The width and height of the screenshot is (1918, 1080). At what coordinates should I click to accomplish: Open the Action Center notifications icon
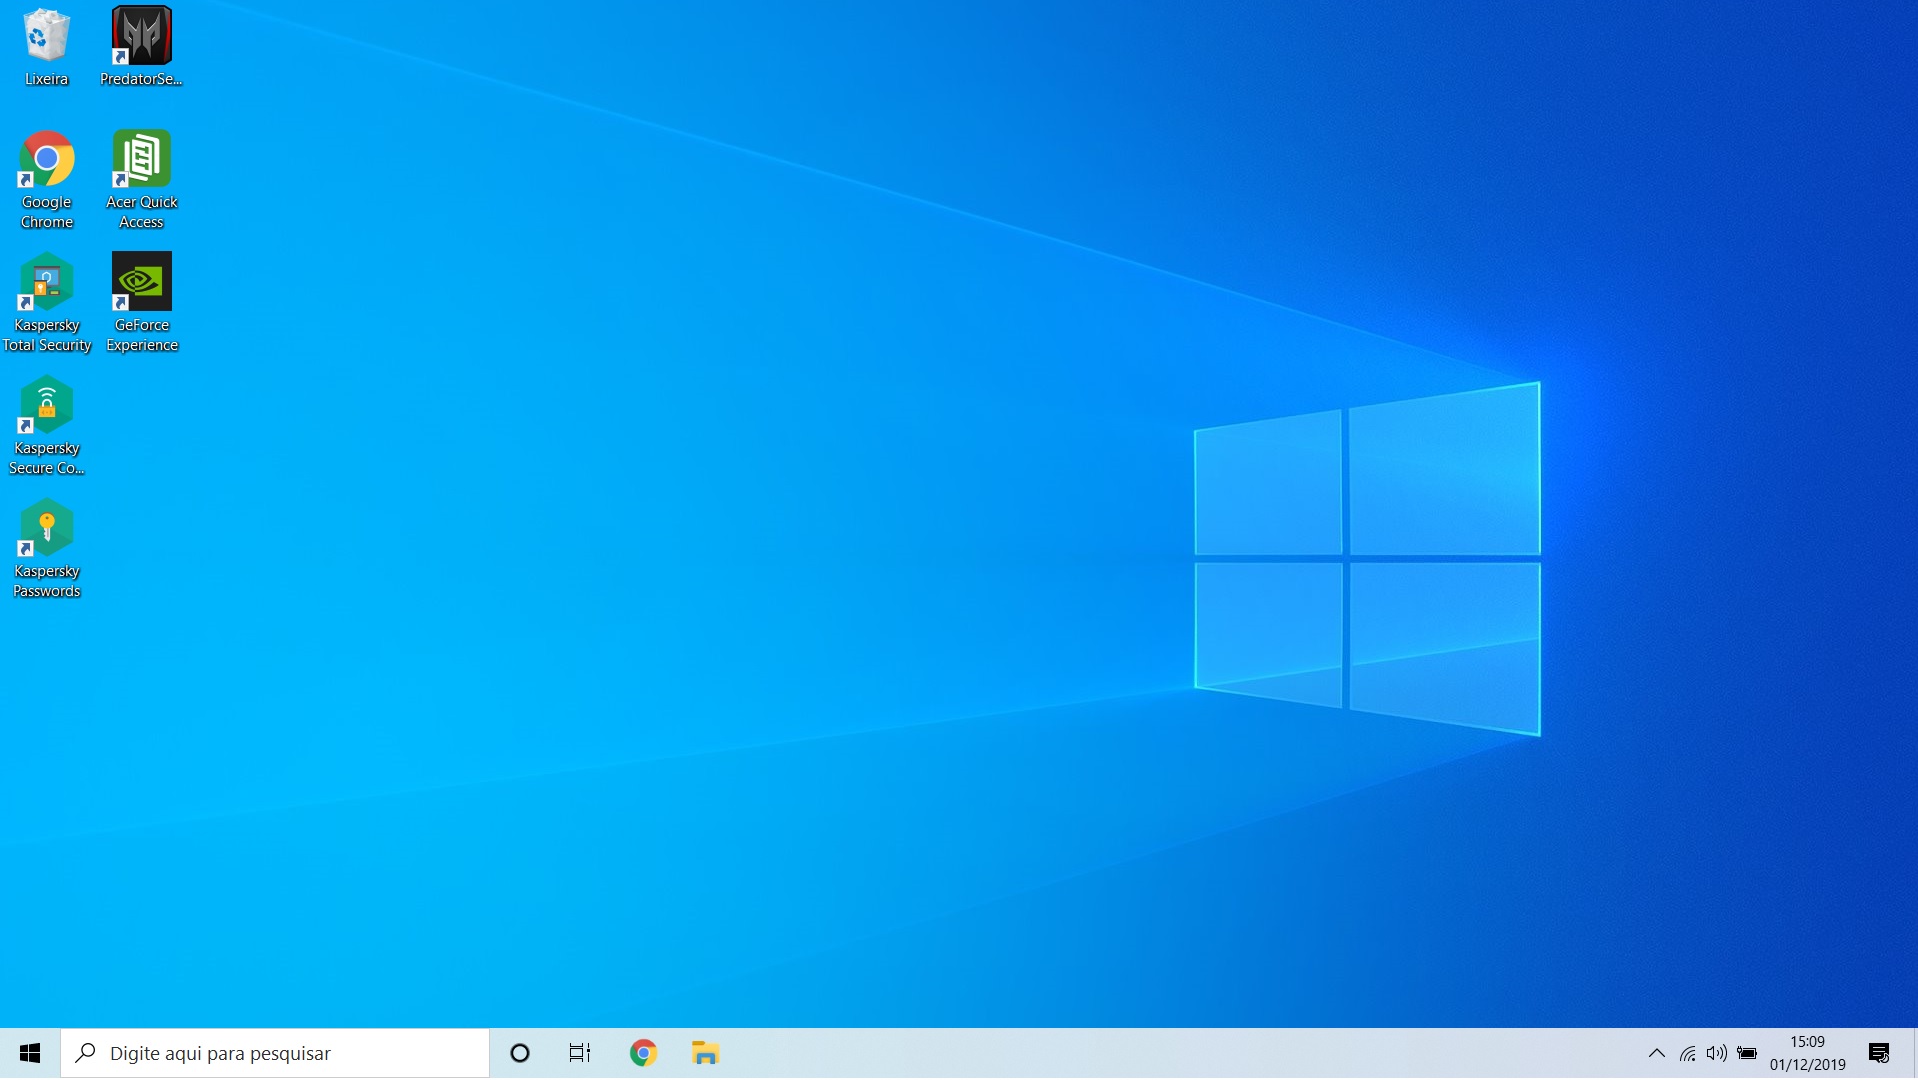point(1879,1053)
